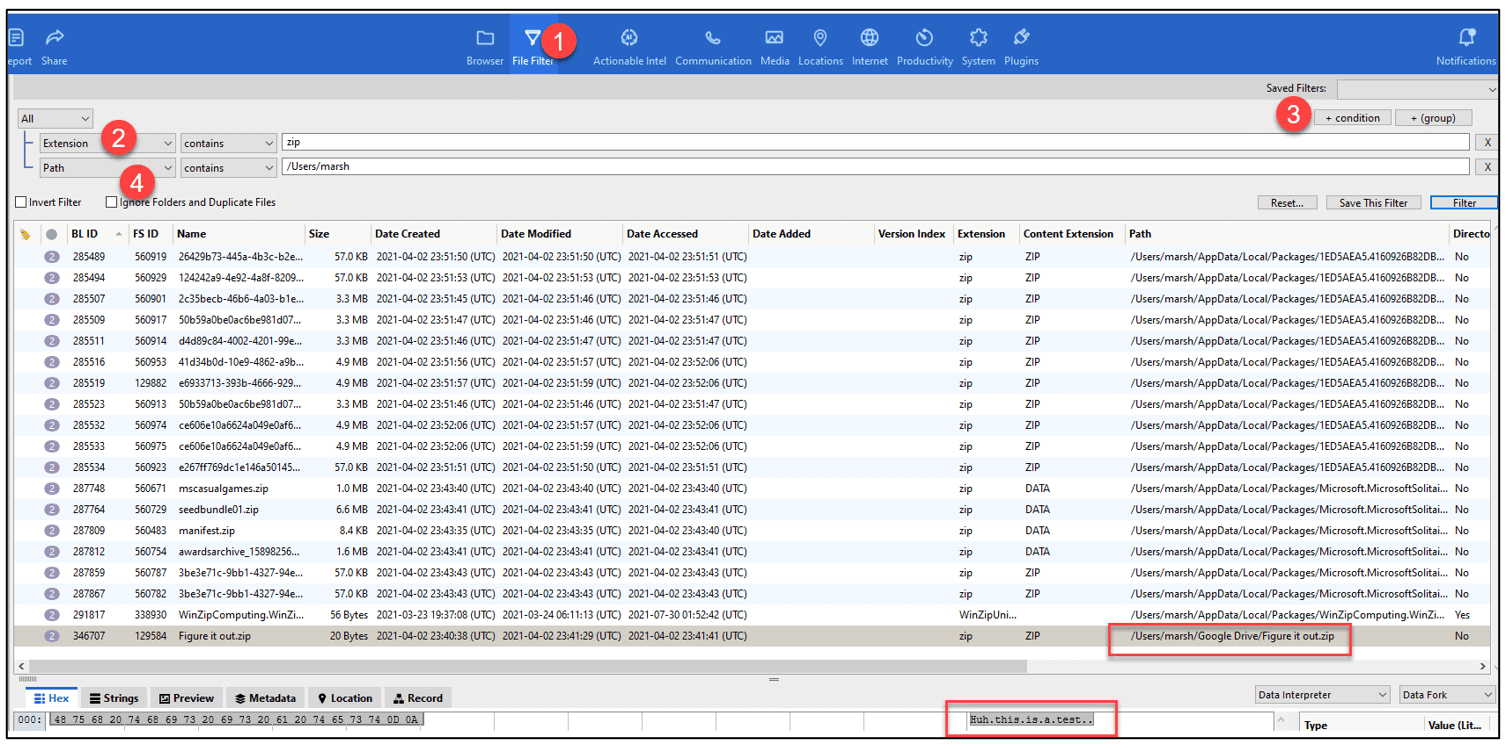This screenshot has width=1509, height=749.
Task: Open the All match-type dropdown
Action: [55, 119]
